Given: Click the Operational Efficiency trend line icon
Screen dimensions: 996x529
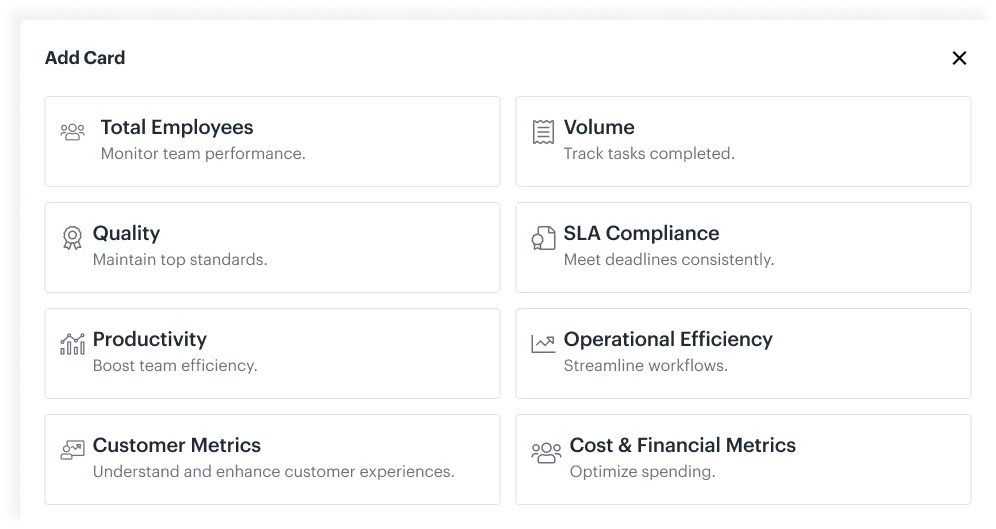Looking at the screenshot, I should (543, 344).
